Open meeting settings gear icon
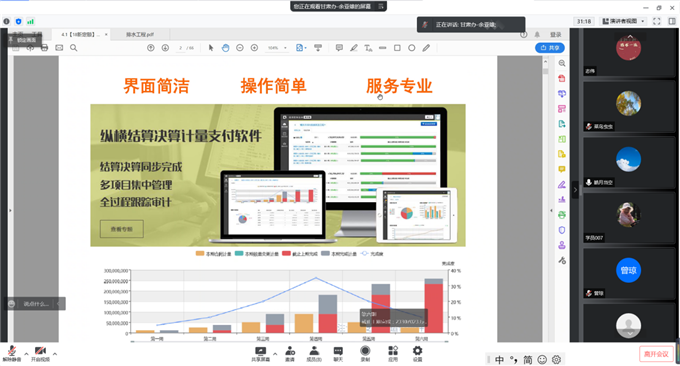Image resolution: width=680 pixels, height=366 pixels. click(417, 353)
